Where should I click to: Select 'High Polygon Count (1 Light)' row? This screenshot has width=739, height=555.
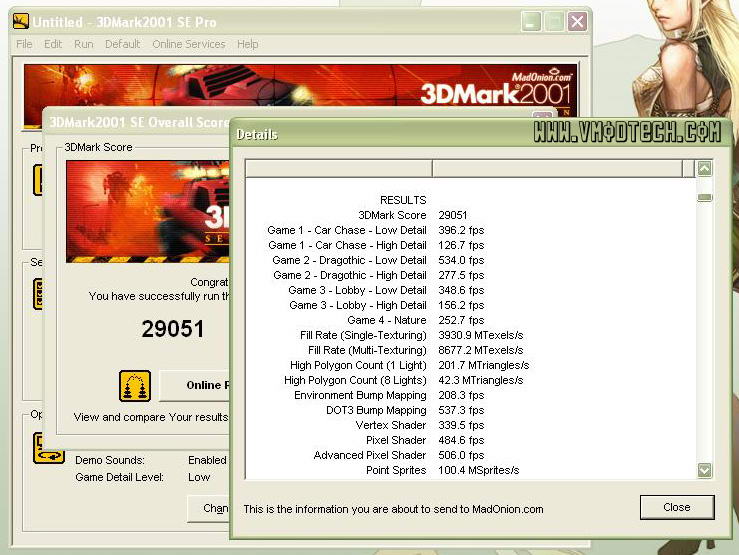(470, 366)
